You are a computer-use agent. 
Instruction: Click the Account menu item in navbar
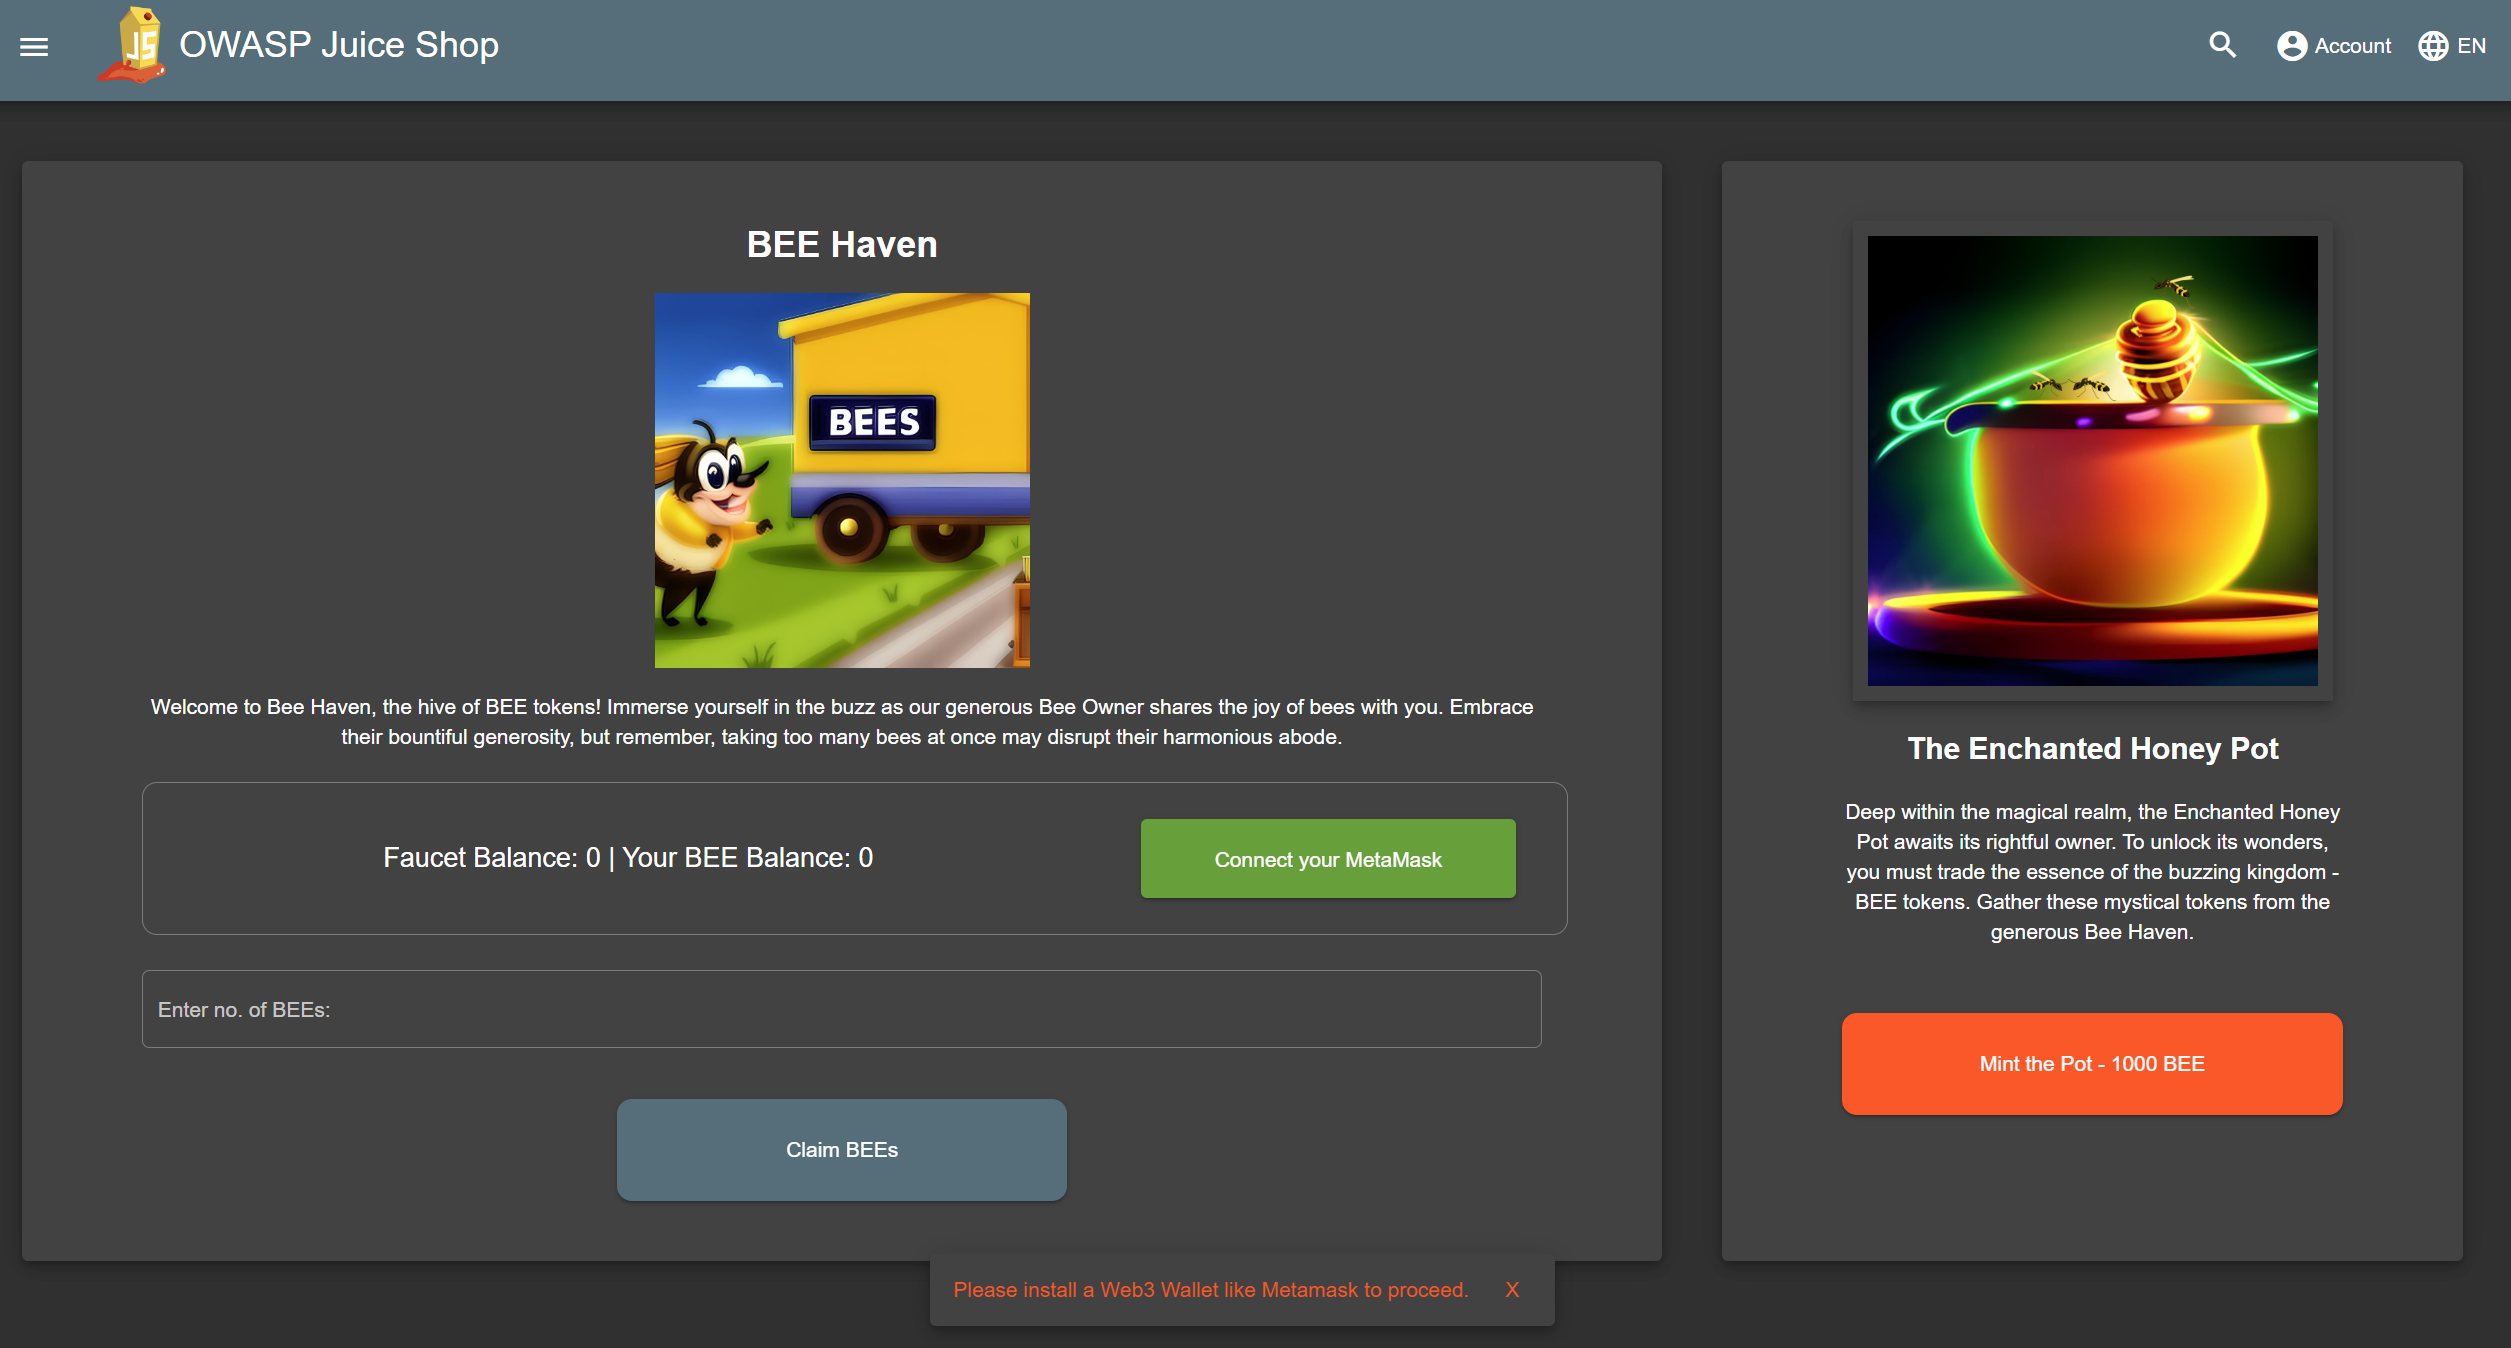2335,45
